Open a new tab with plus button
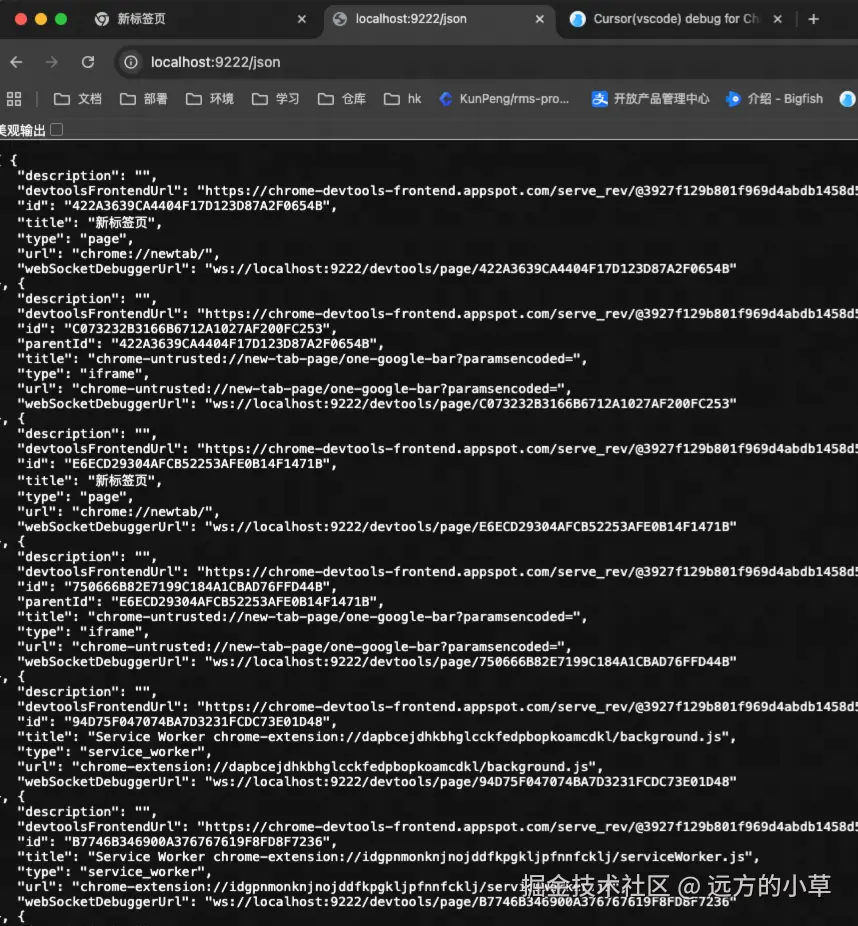Screen dimensions: 858x926 [814, 19]
